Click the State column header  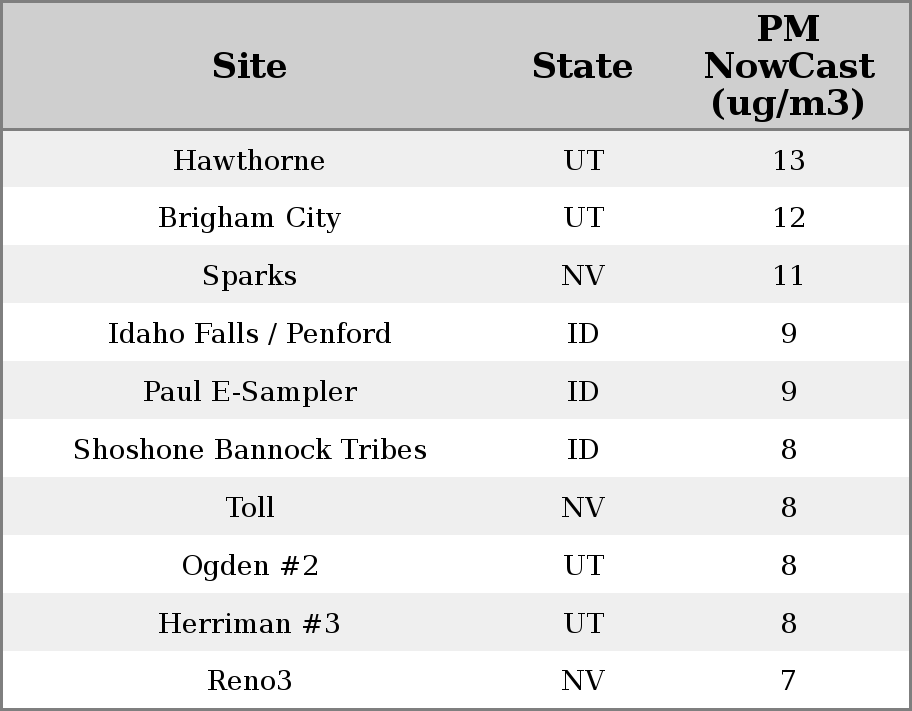tap(582, 66)
